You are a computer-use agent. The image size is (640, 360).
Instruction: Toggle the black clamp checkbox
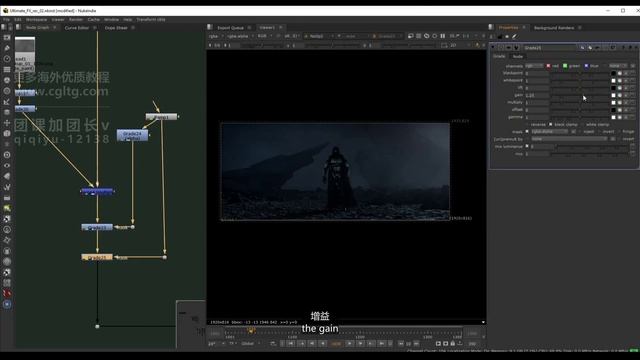click(x=551, y=124)
